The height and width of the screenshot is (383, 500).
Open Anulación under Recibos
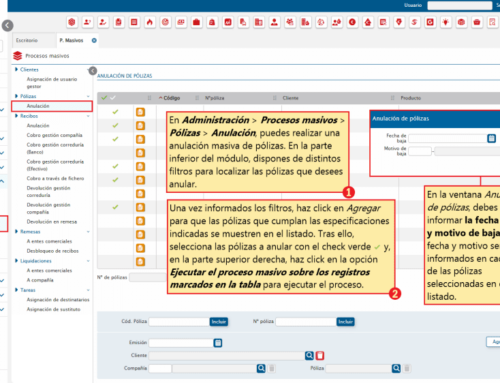point(38,126)
